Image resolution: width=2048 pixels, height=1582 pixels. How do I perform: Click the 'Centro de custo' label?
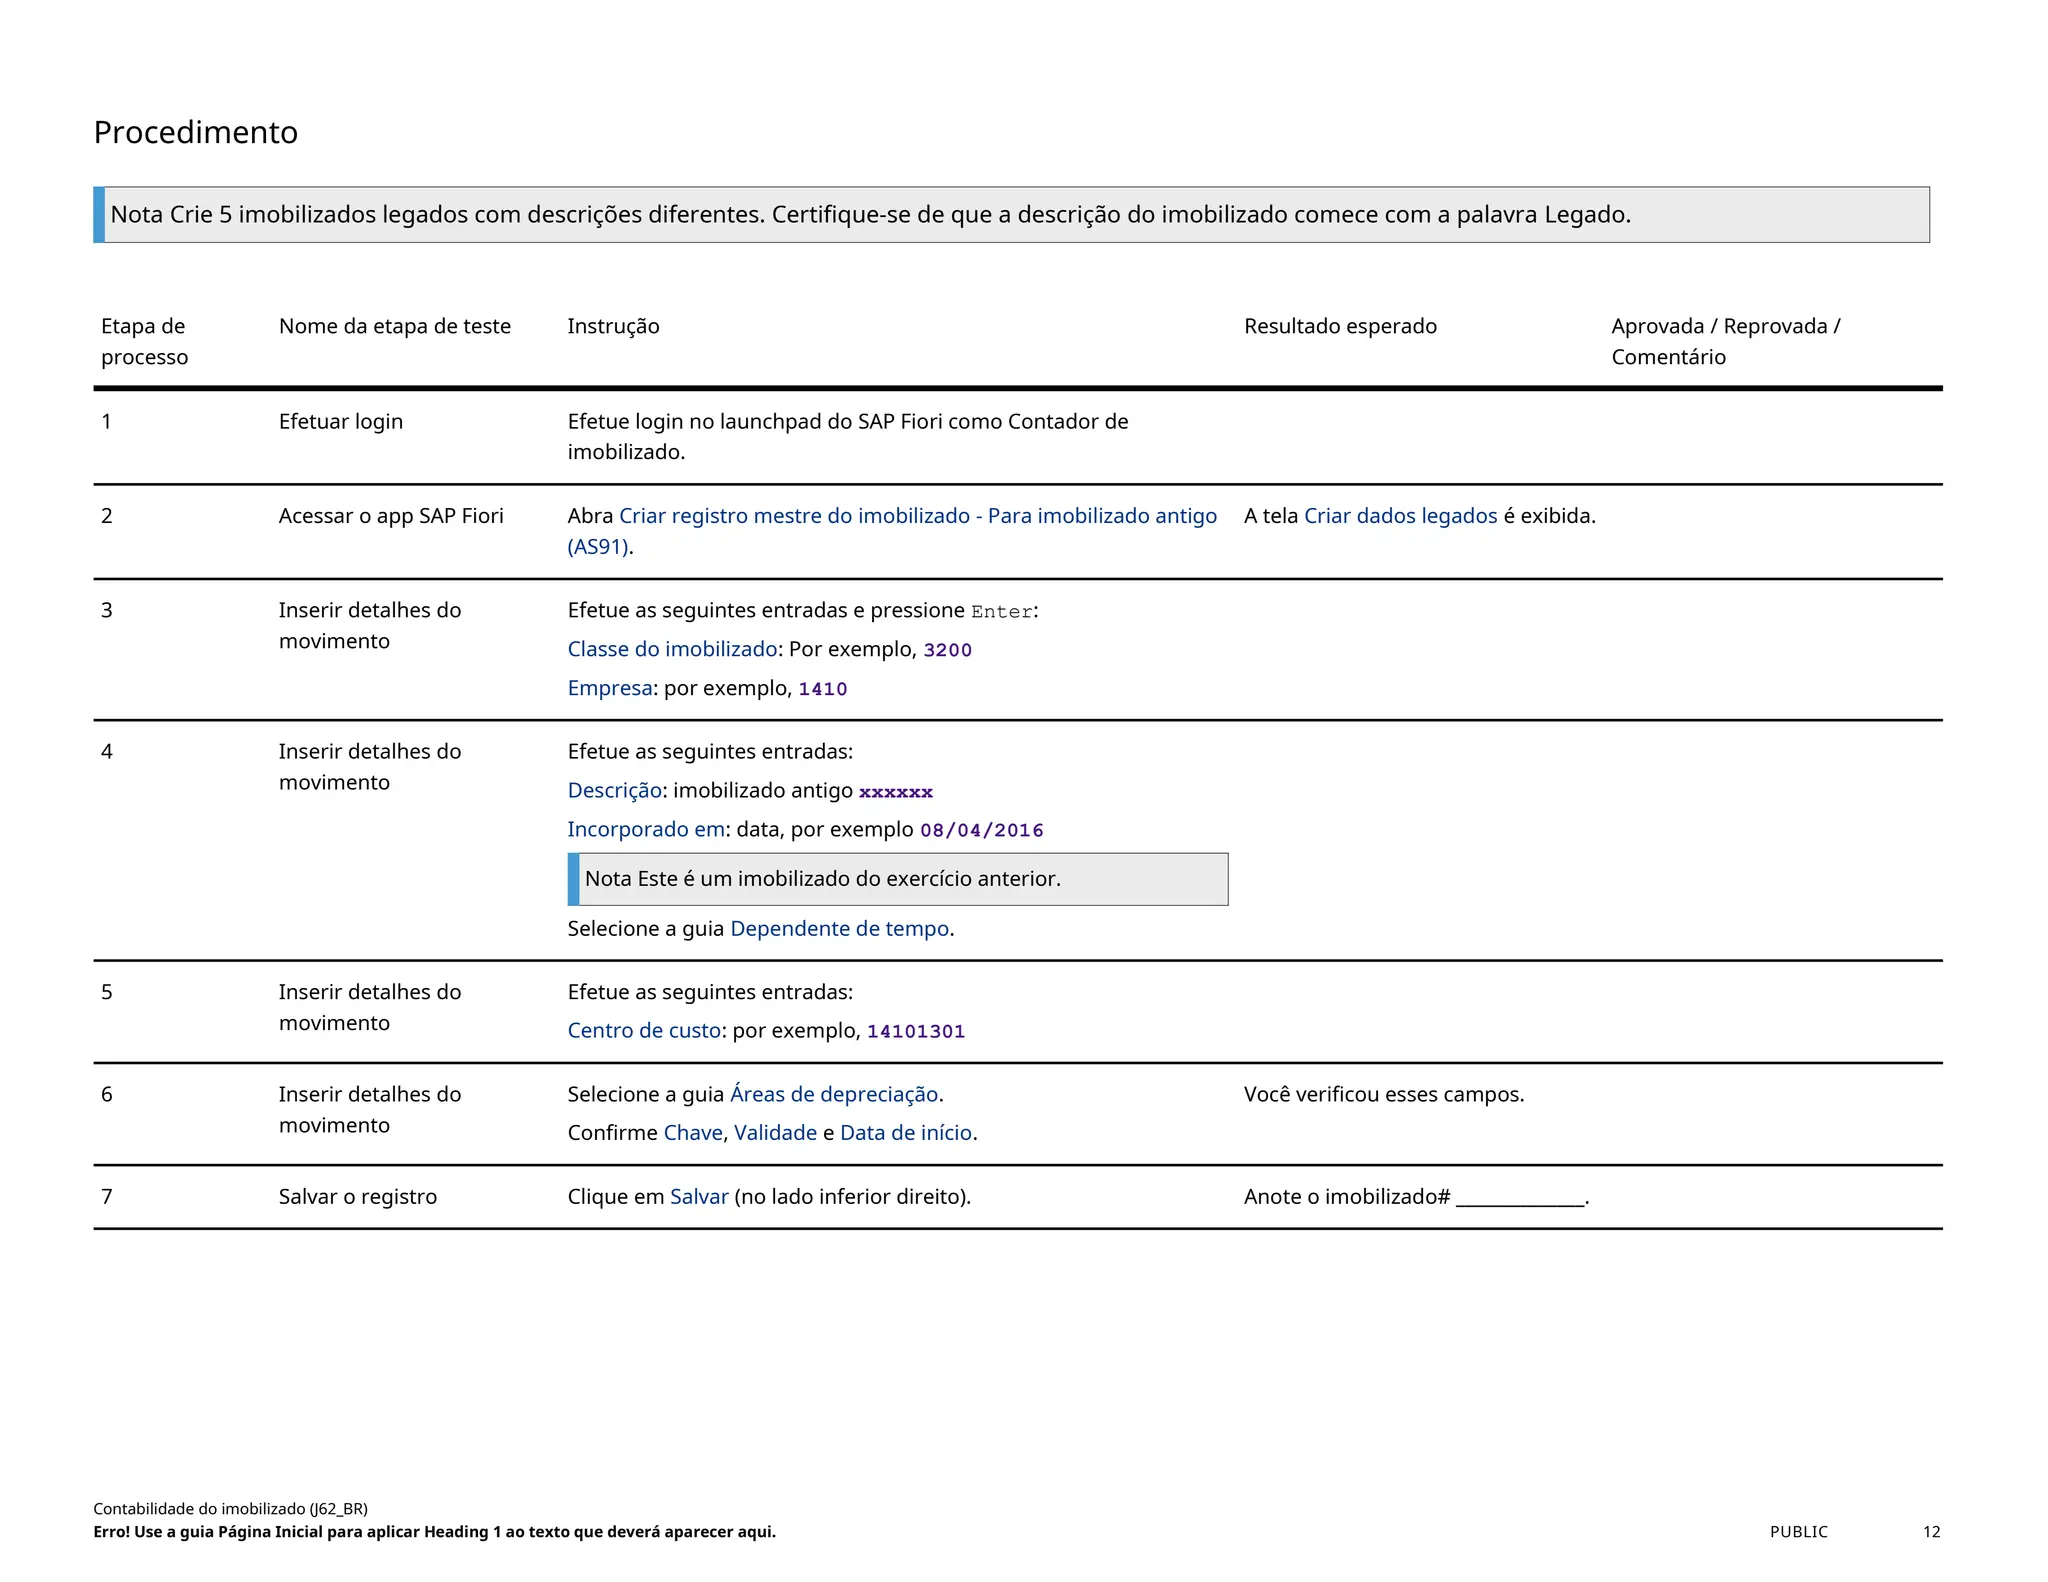644,1030
